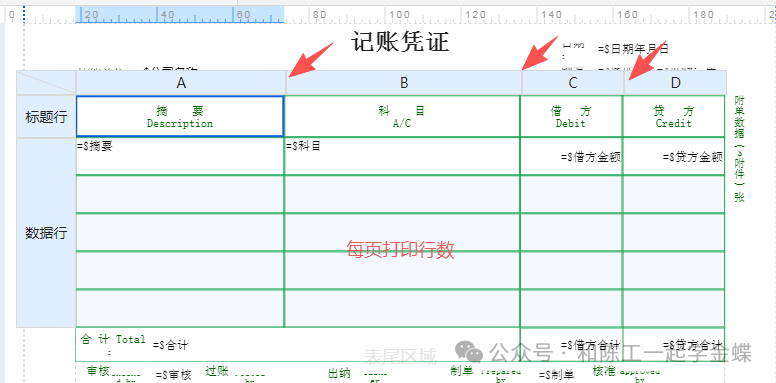Click the =$审核 field
This screenshot has width=776, height=383.
pyautogui.click(x=174, y=376)
